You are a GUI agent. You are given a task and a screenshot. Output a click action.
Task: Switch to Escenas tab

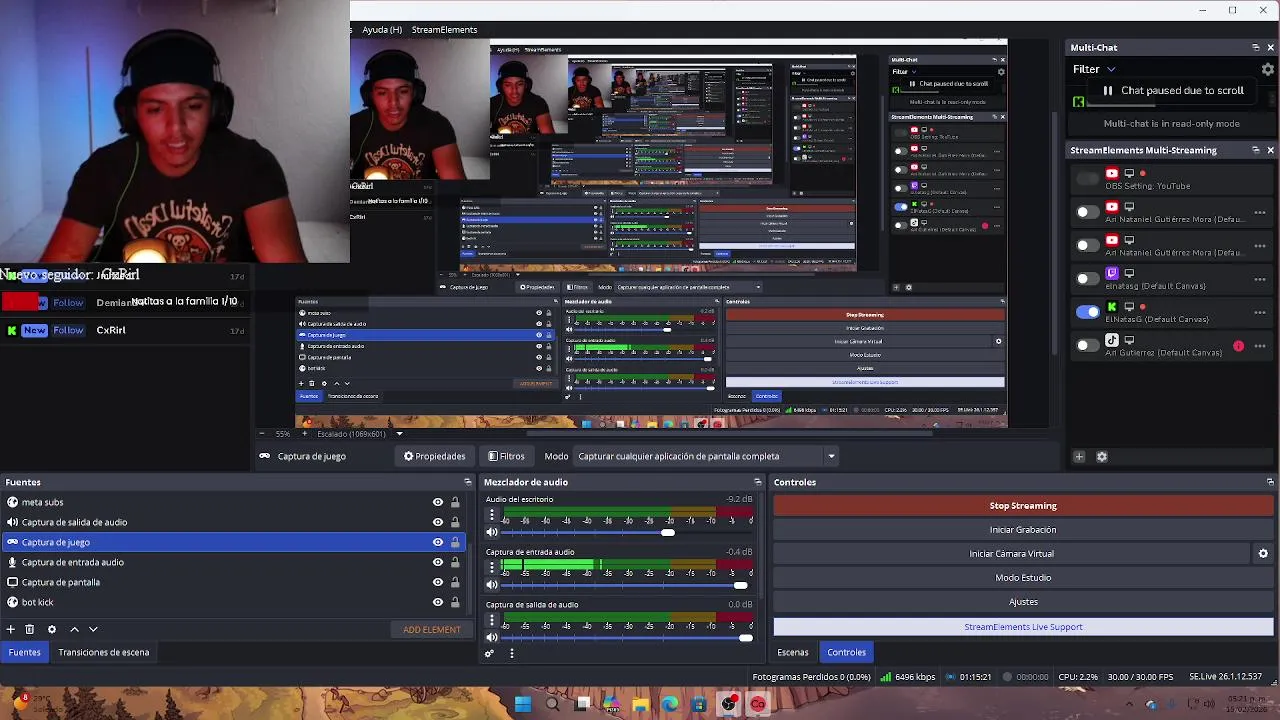pyautogui.click(x=793, y=652)
